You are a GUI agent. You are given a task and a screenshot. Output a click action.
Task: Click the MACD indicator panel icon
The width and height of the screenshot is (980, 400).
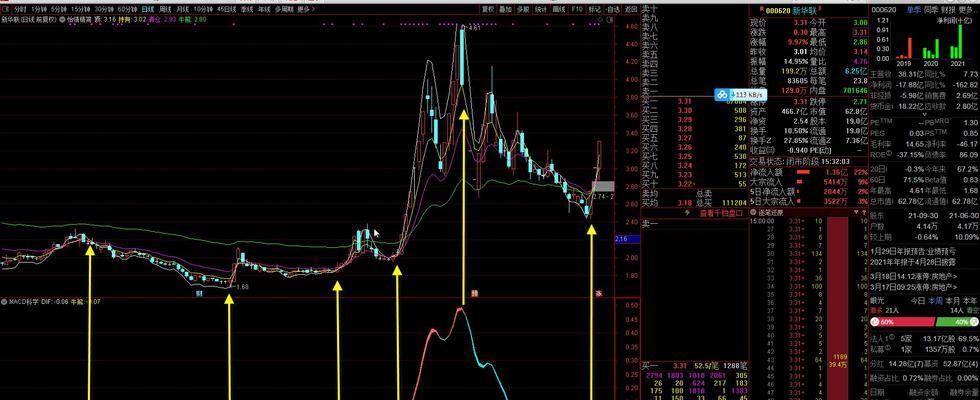[x=3, y=301]
